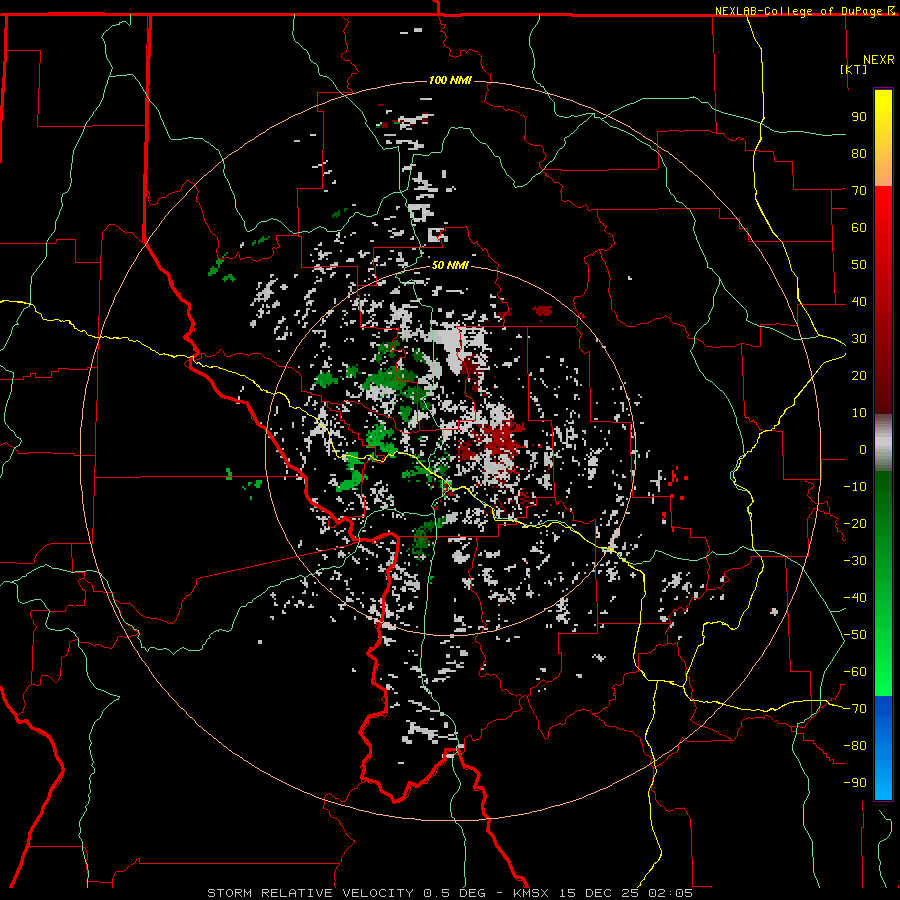Click the positive 70 scale label
This screenshot has width=900, height=900.
coord(859,191)
